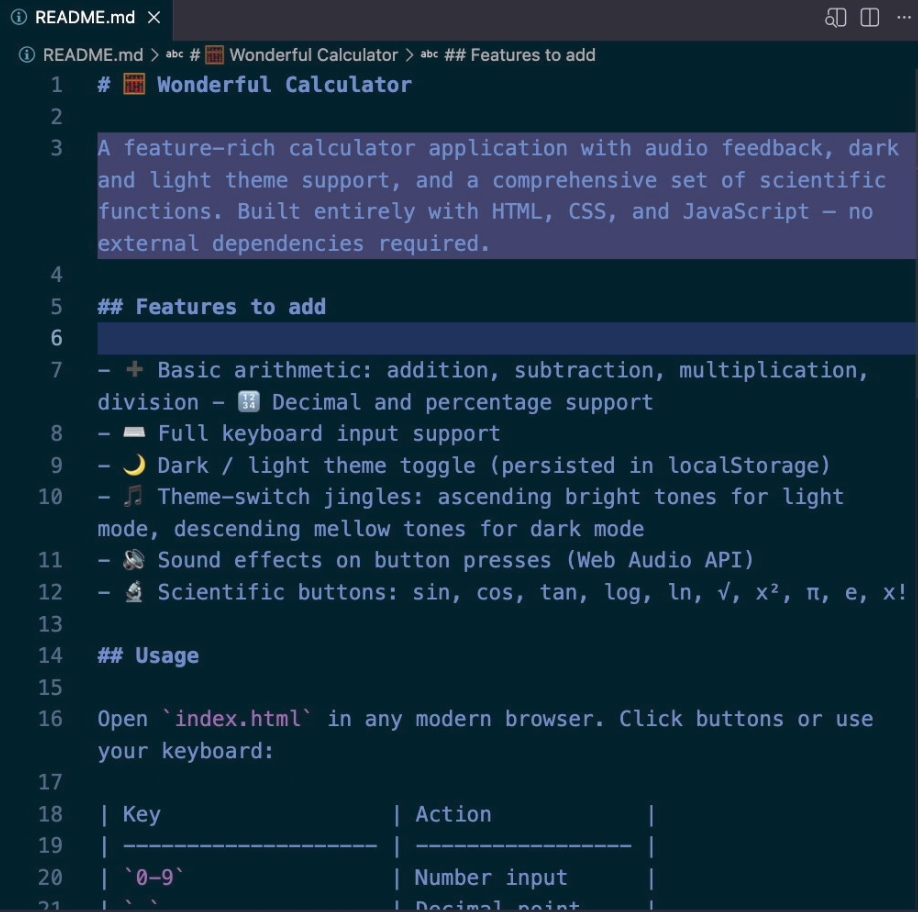Close the README.md tab
This screenshot has height=912, width=918.
[x=153, y=17]
